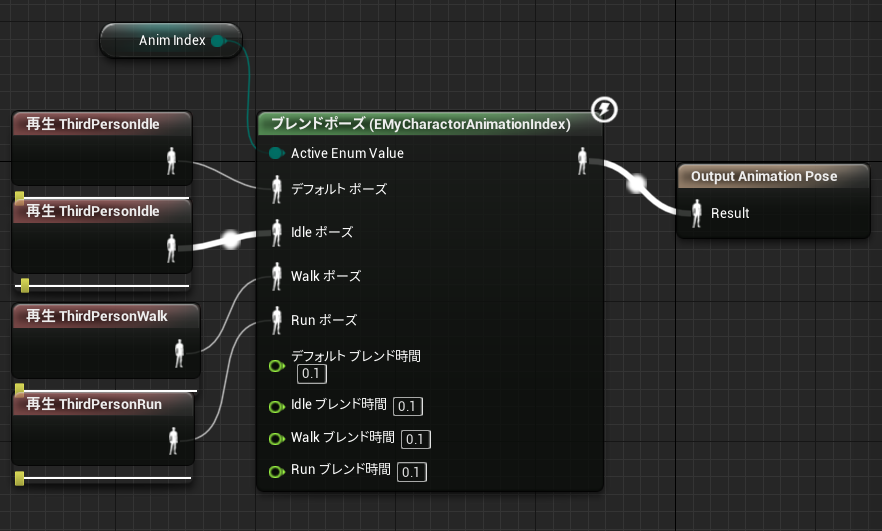The width and height of the screenshot is (882, 531).
Task: Click the Run ブレンド時間 float pin
Action: (276, 471)
